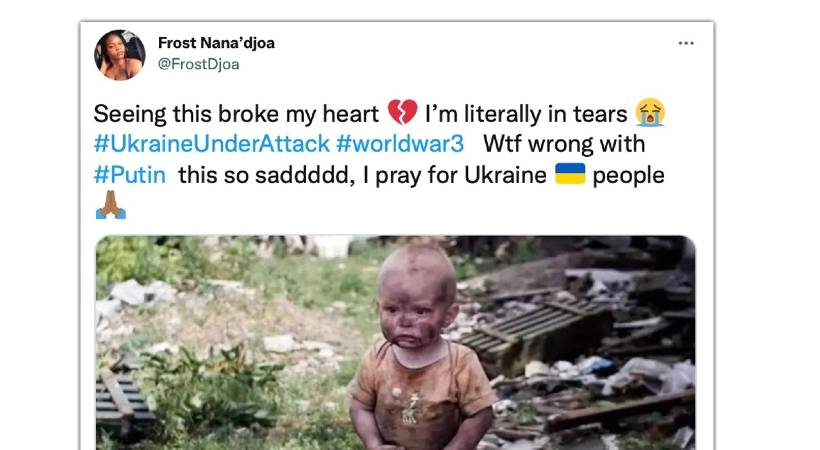Click the broken heart emoji
This screenshot has width=820, height=450.
pos(402,112)
